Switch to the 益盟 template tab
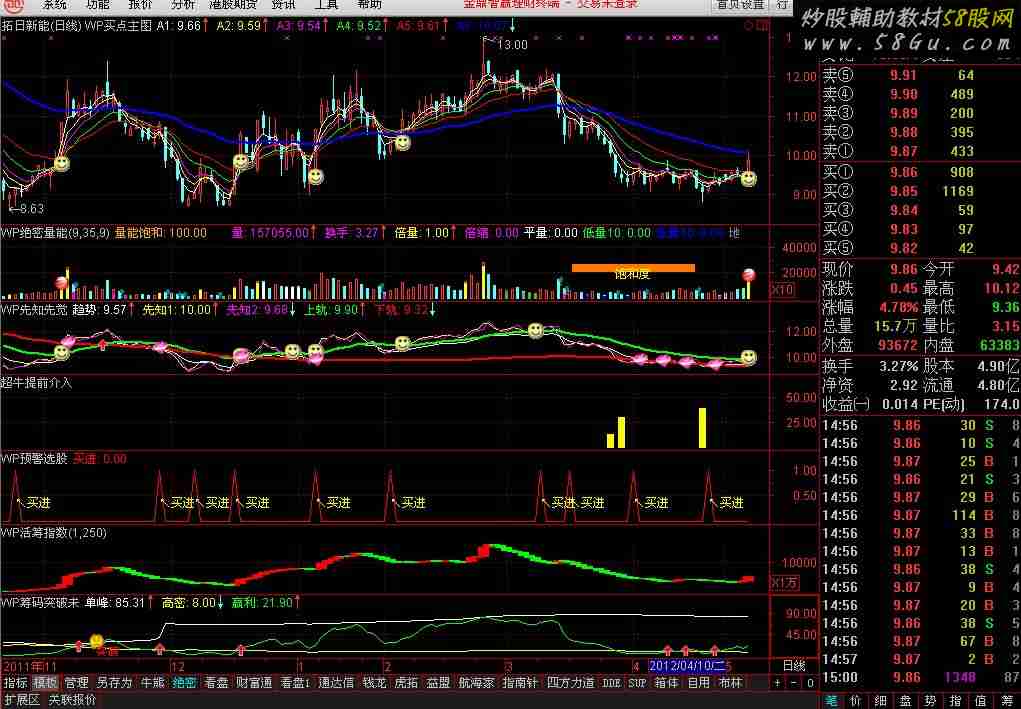Viewport: 1021px width, 709px height. 438,682
